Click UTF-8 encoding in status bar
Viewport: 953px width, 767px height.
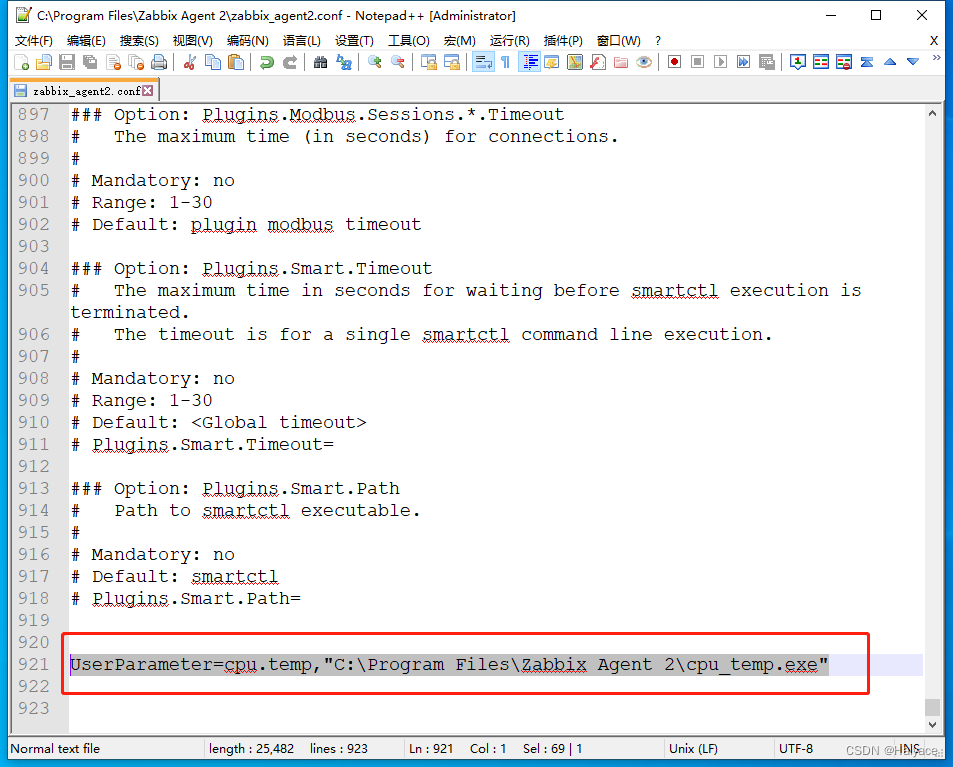tap(796, 748)
